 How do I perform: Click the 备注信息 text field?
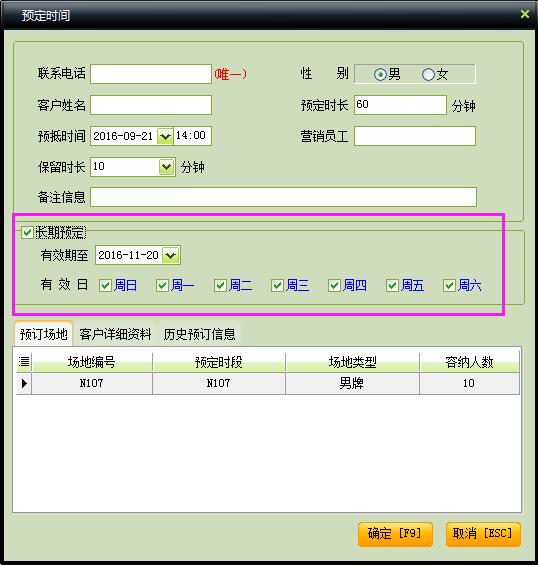pyautogui.click(x=283, y=197)
